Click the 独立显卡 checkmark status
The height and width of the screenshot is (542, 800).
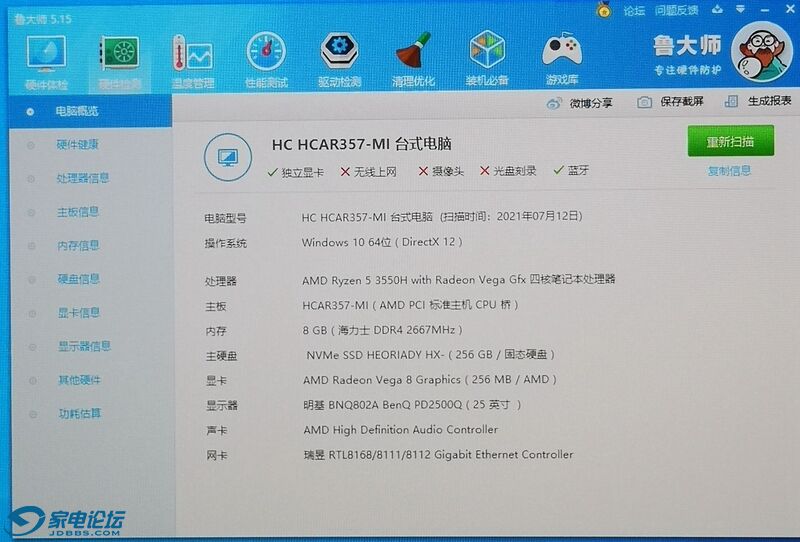tap(296, 173)
